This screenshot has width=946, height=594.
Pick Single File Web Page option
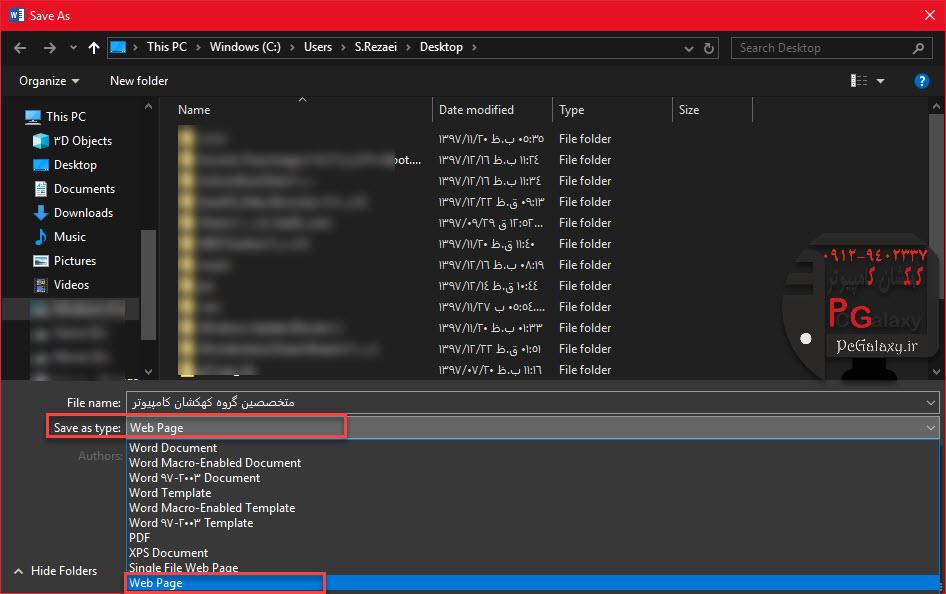click(x=184, y=568)
